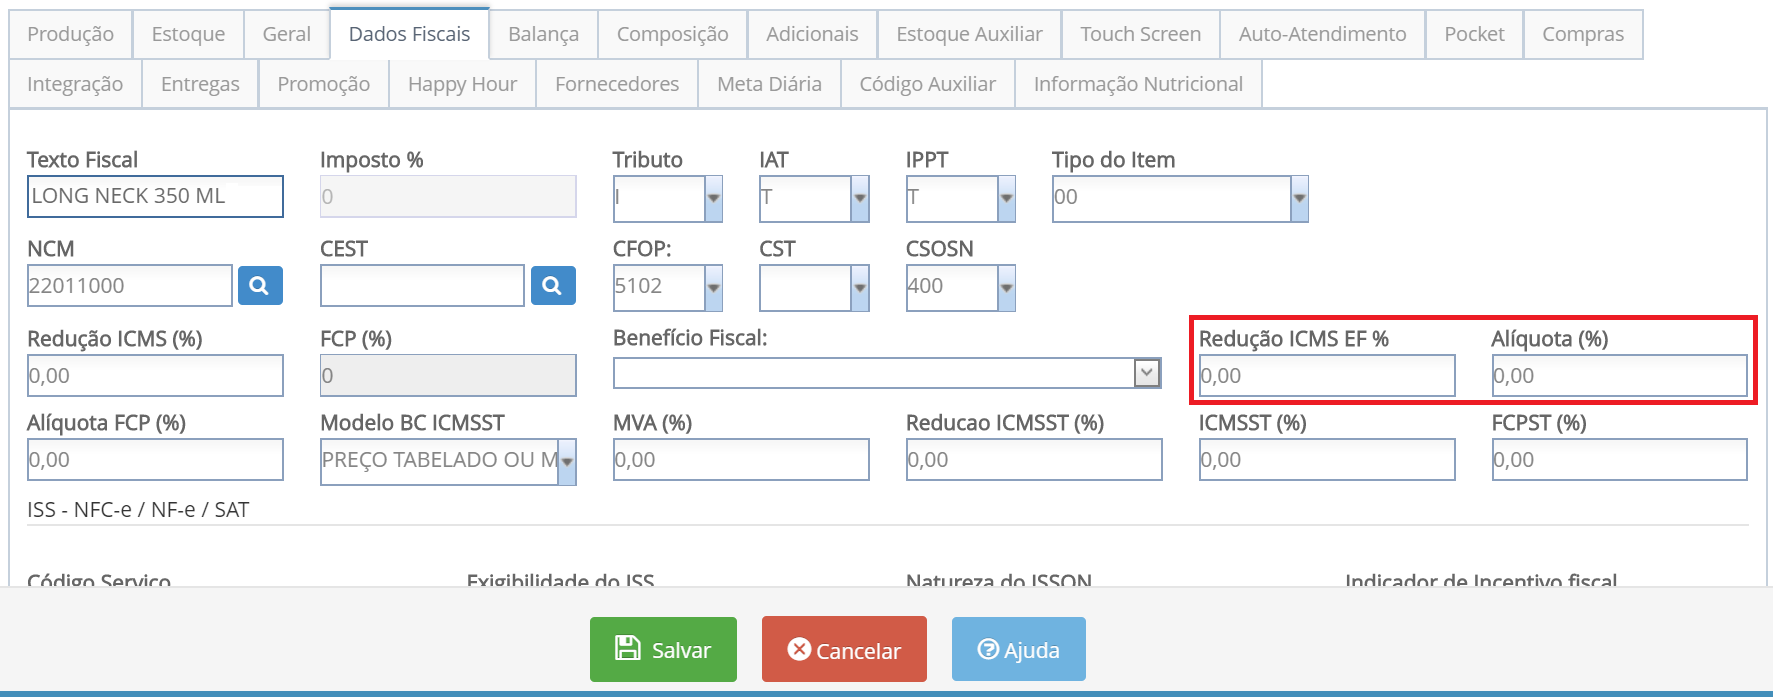Go to the Informação Nutricional tab
1773x697 pixels.
point(1138,84)
